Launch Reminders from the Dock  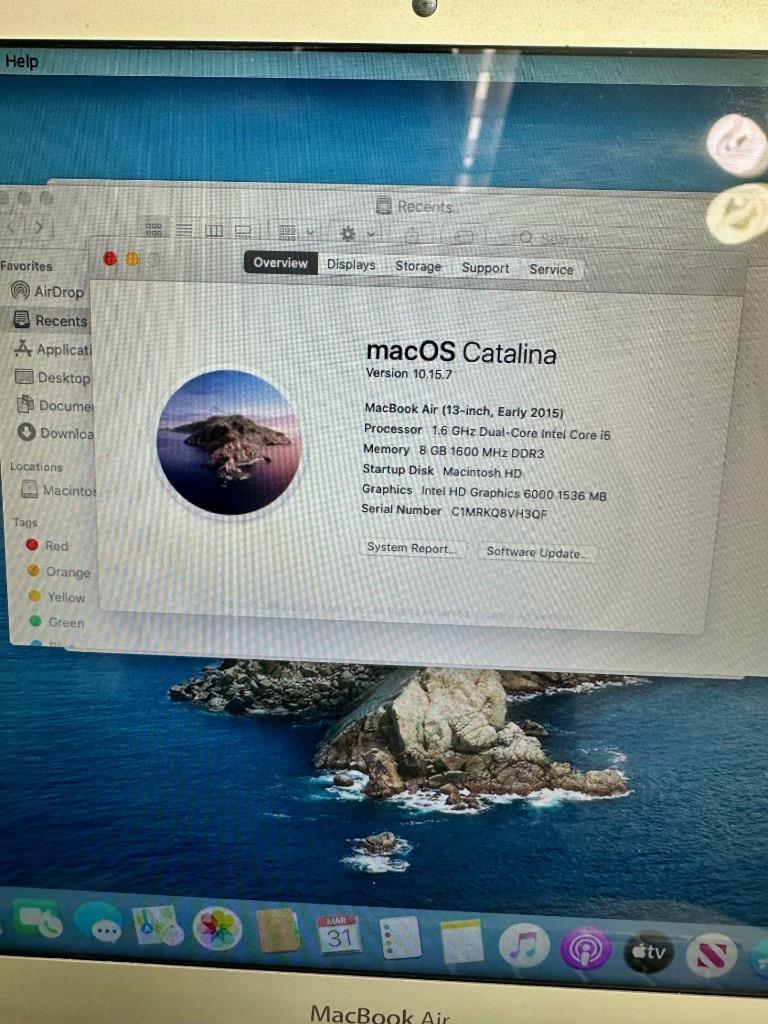click(400, 937)
